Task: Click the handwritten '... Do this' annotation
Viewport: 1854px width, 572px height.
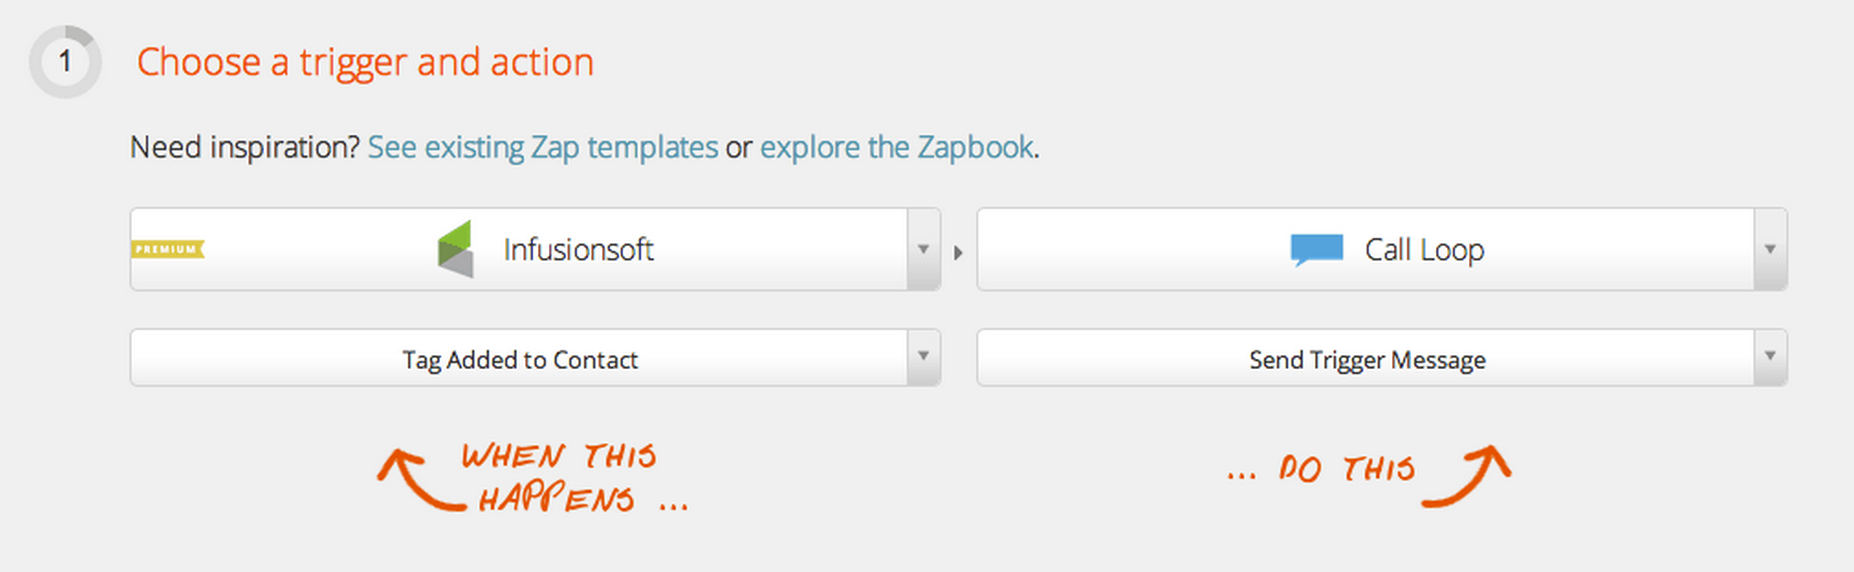Action: coord(1321,469)
